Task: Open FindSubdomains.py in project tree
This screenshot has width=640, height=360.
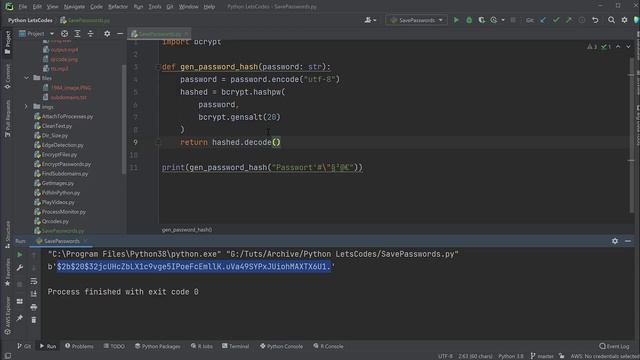Action: coord(64,173)
